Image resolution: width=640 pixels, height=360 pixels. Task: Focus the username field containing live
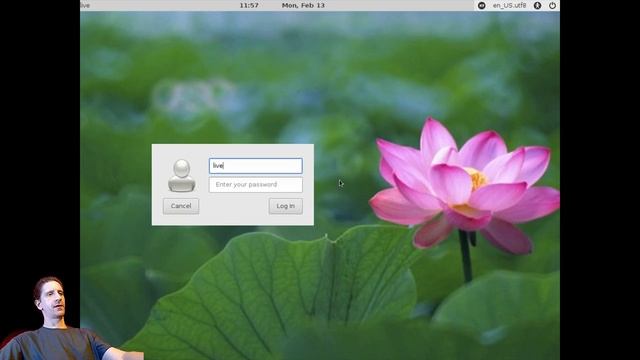[256, 166]
